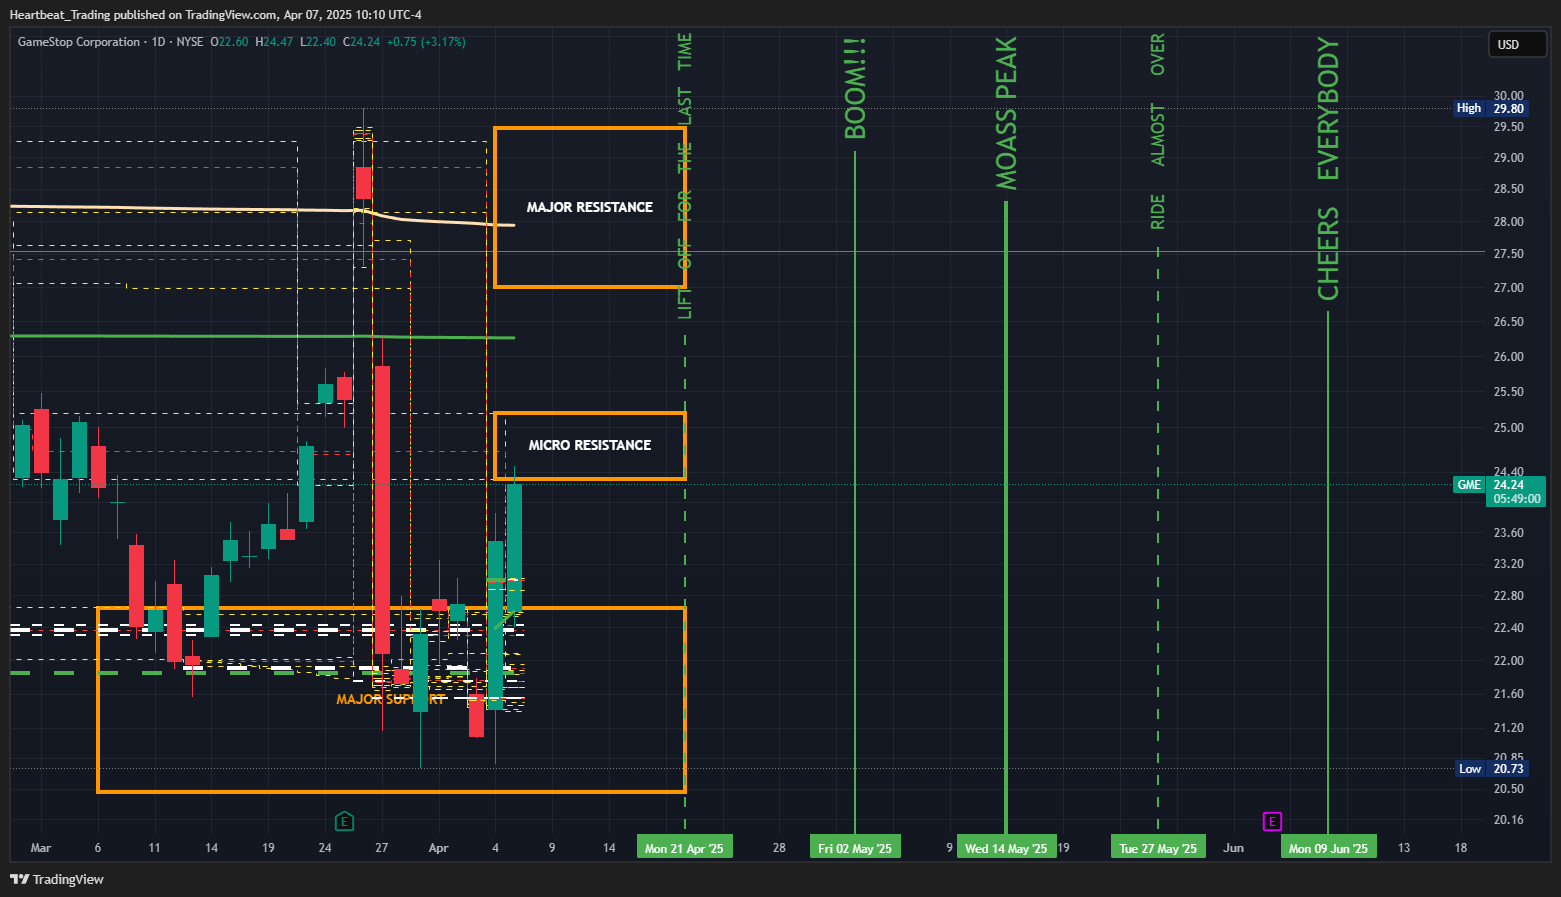
Task: Select the Fri 02 May '25 date marker
Action: (855, 848)
